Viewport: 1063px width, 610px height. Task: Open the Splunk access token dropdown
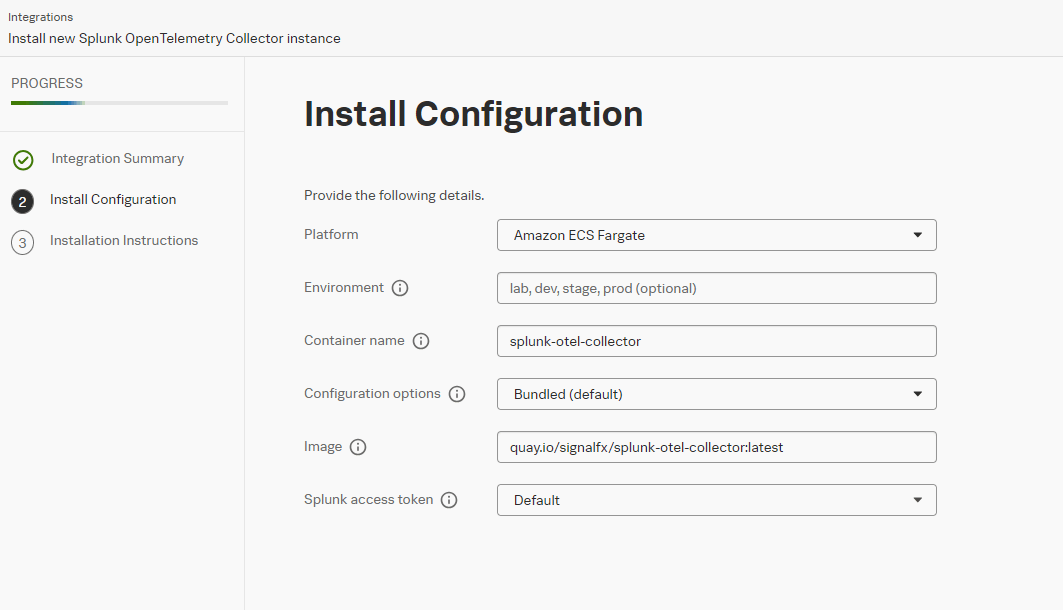pyautogui.click(x=717, y=500)
